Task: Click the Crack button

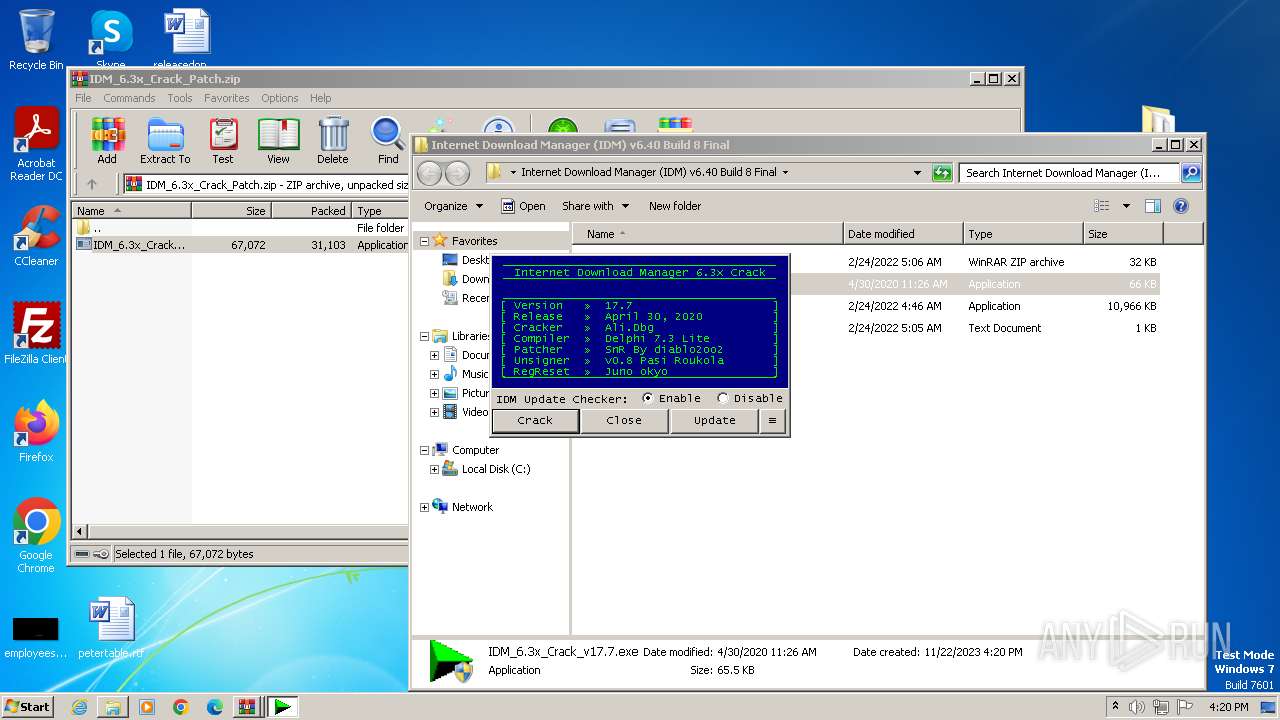Action: [x=535, y=421]
